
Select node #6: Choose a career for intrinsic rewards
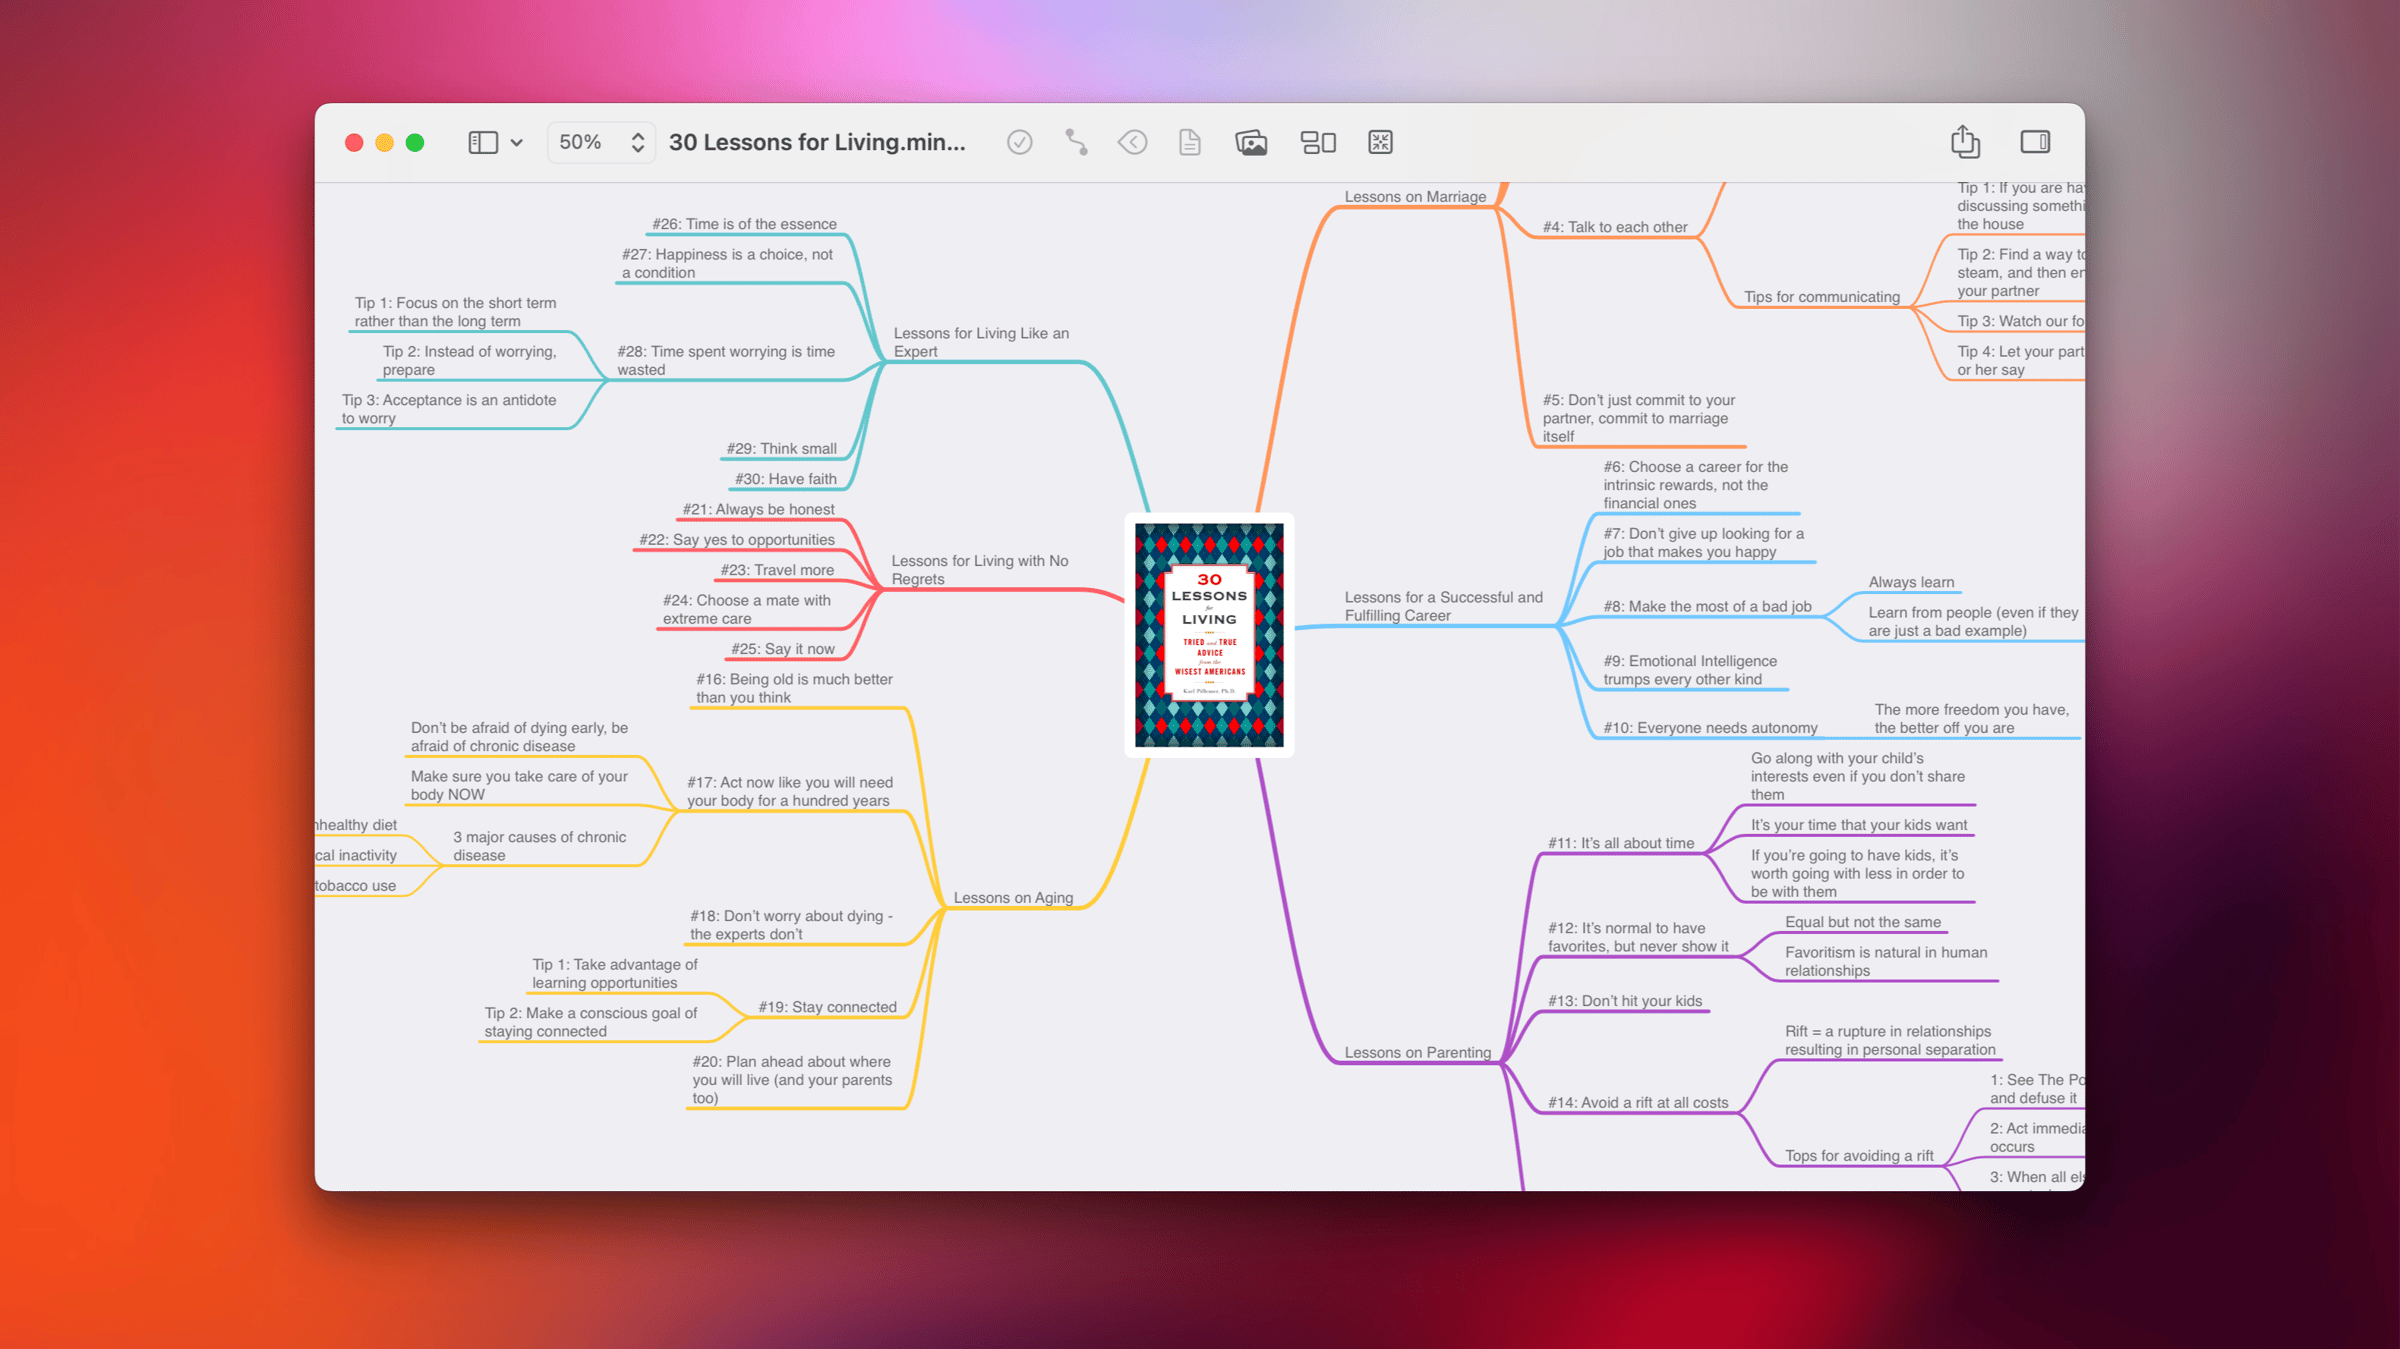point(1695,485)
